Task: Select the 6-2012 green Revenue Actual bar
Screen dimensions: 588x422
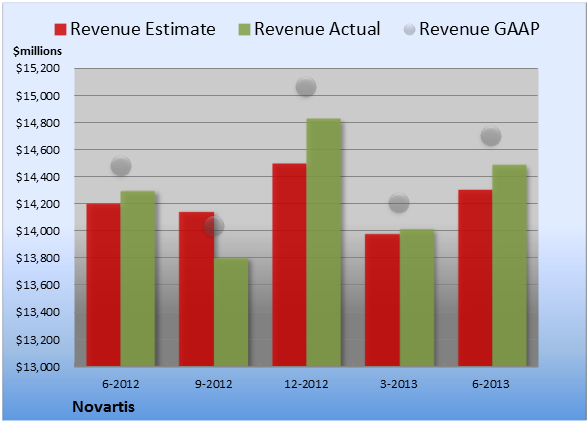Action: [x=138, y=279]
